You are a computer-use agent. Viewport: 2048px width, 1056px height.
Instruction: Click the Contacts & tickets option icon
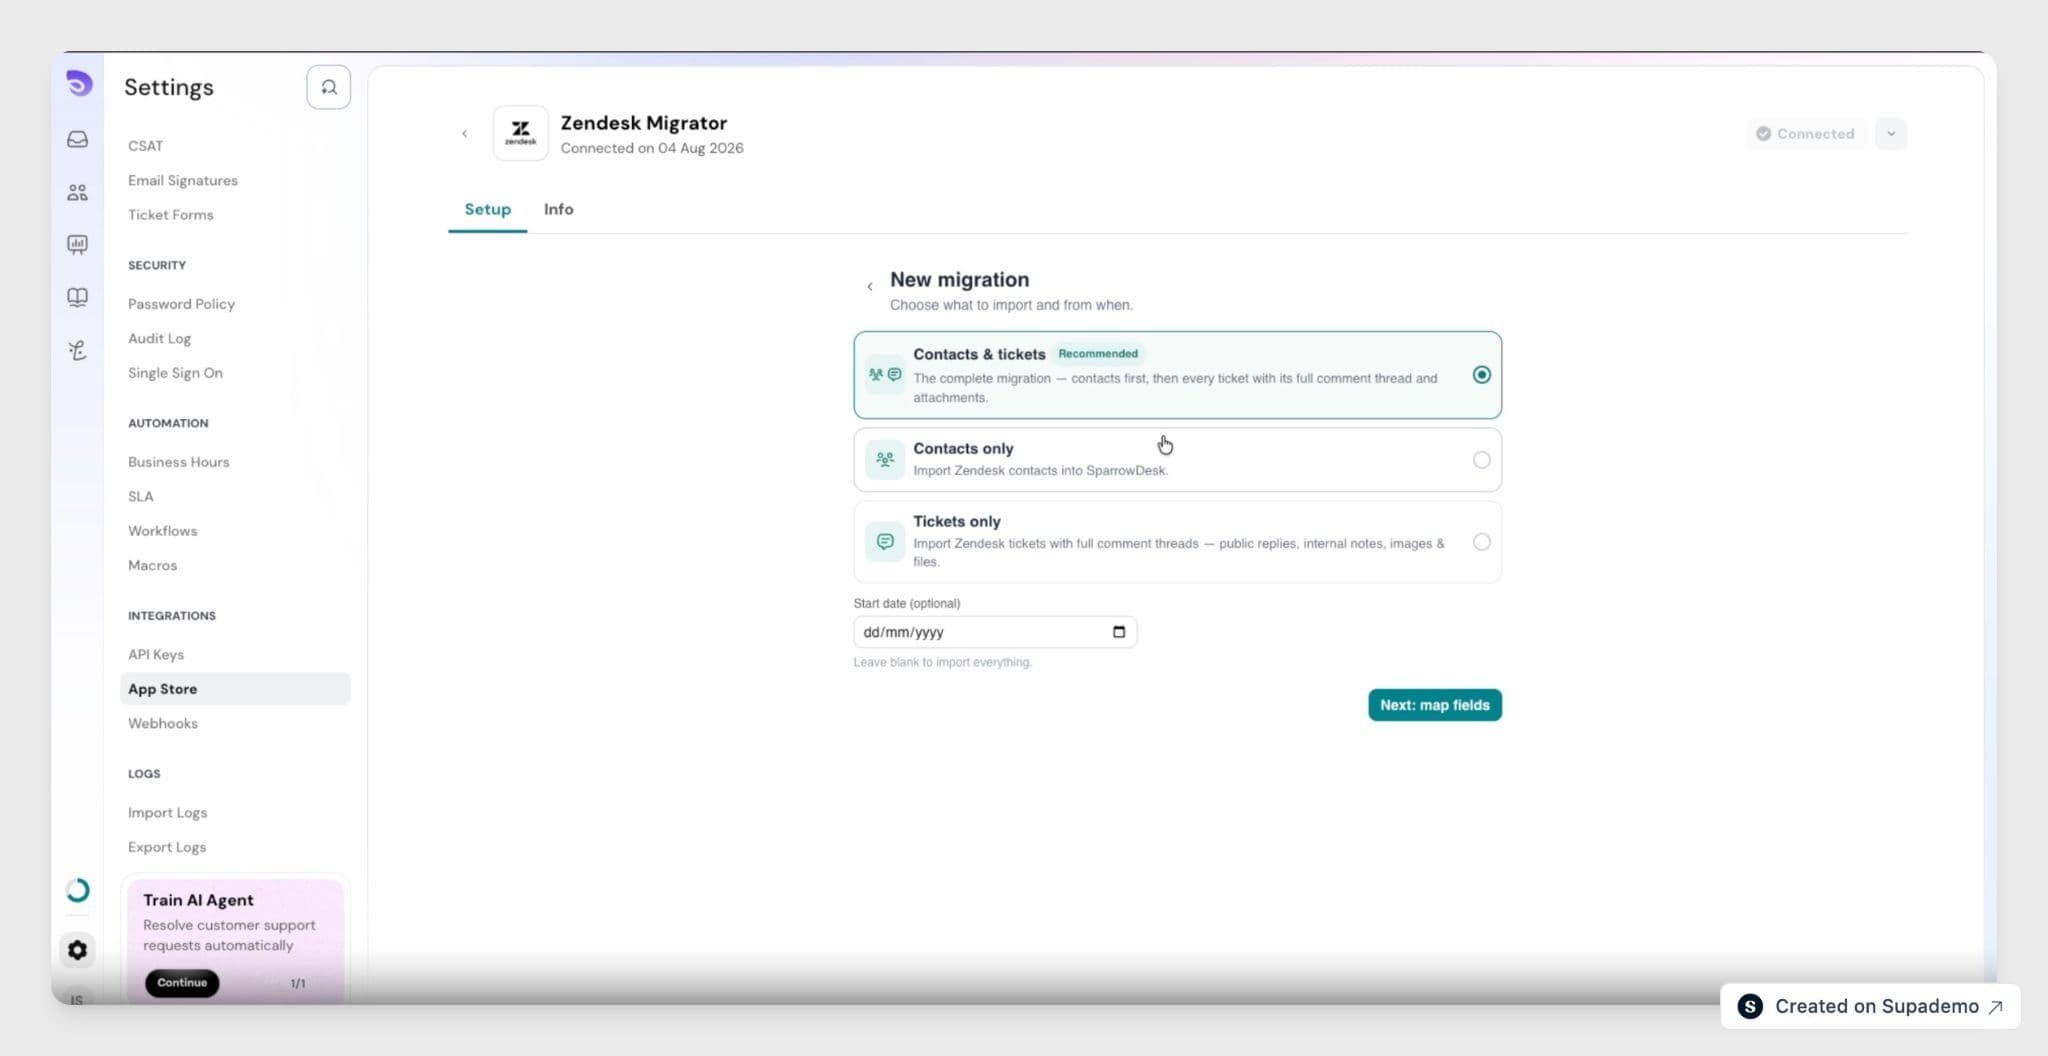click(885, 375)
